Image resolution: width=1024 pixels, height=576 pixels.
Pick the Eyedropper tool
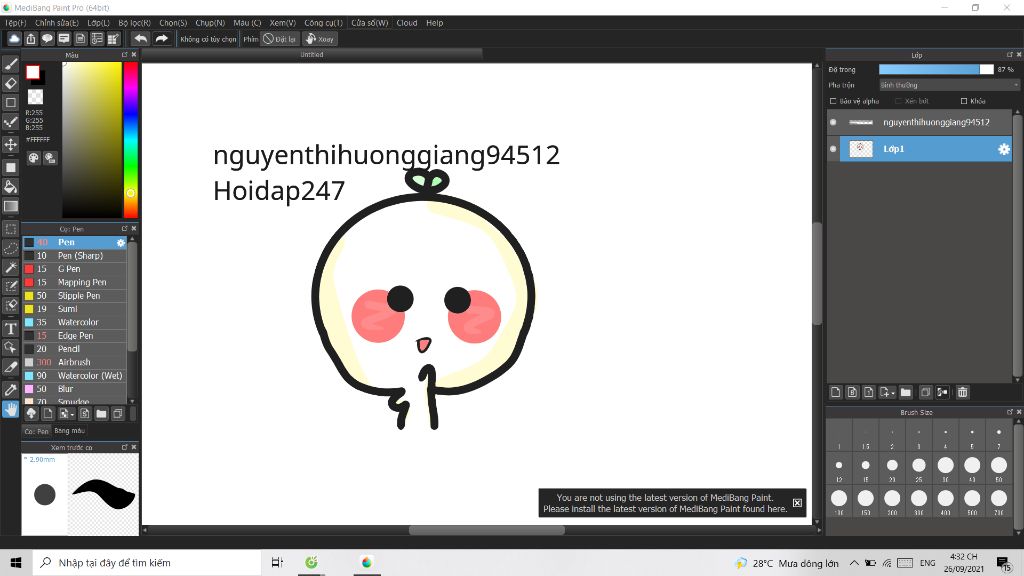[10, 390]
